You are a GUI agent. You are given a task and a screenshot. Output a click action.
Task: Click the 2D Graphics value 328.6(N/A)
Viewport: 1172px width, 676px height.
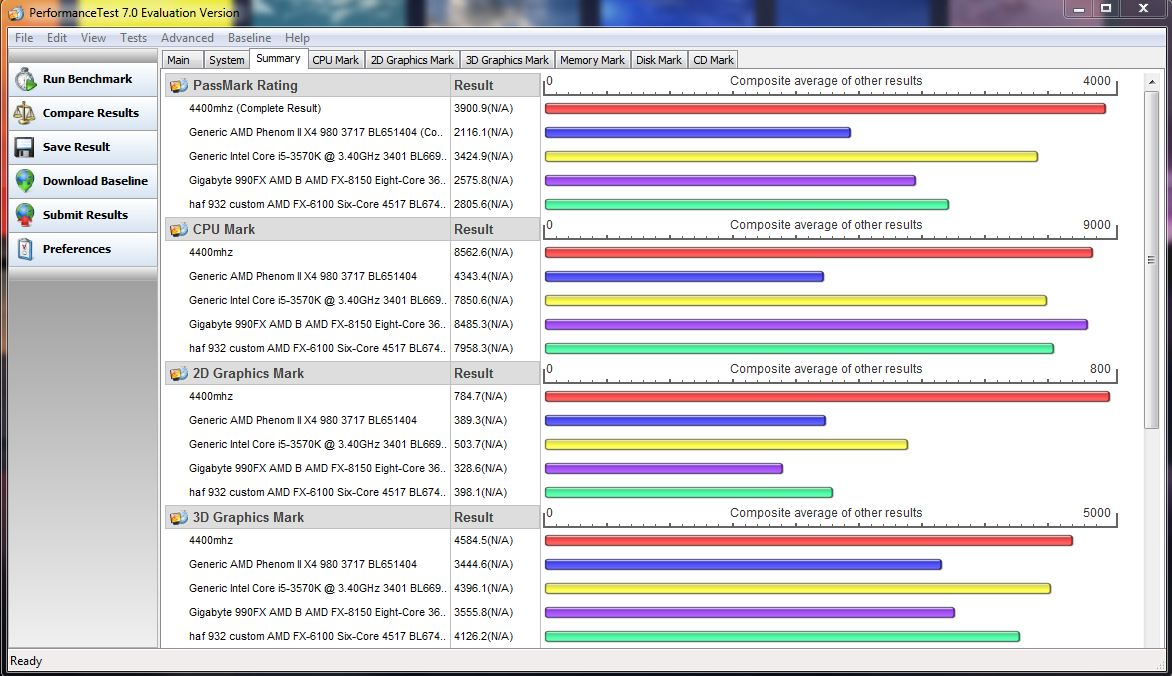click(480, 468)
